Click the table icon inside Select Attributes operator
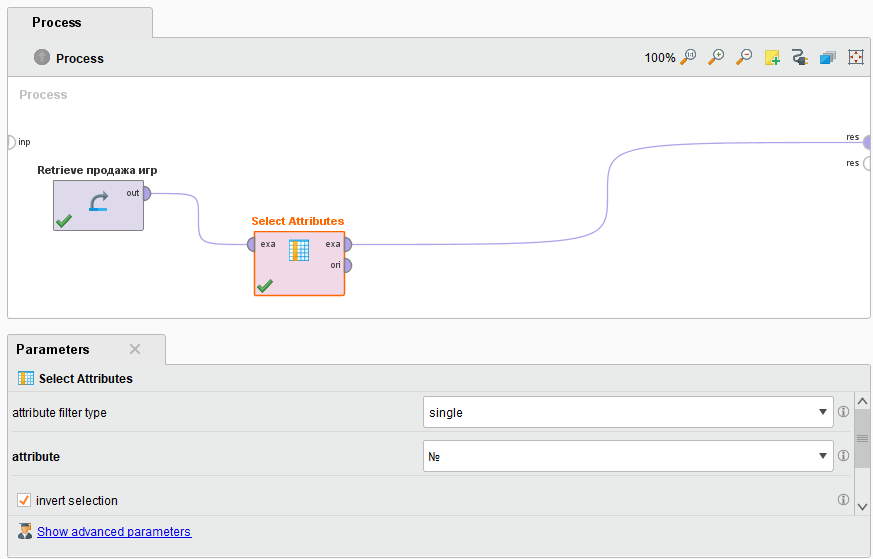The height and width of the screenshot is (559, 873). 299,251
